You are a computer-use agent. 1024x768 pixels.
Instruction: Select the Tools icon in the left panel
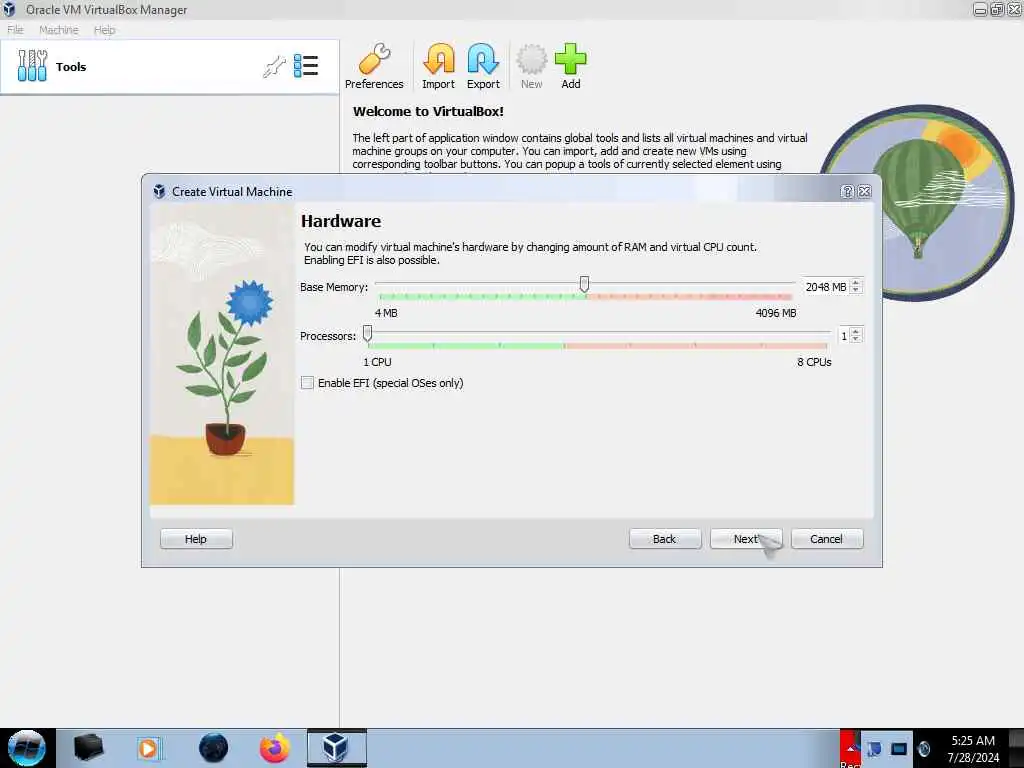[32, 66]
